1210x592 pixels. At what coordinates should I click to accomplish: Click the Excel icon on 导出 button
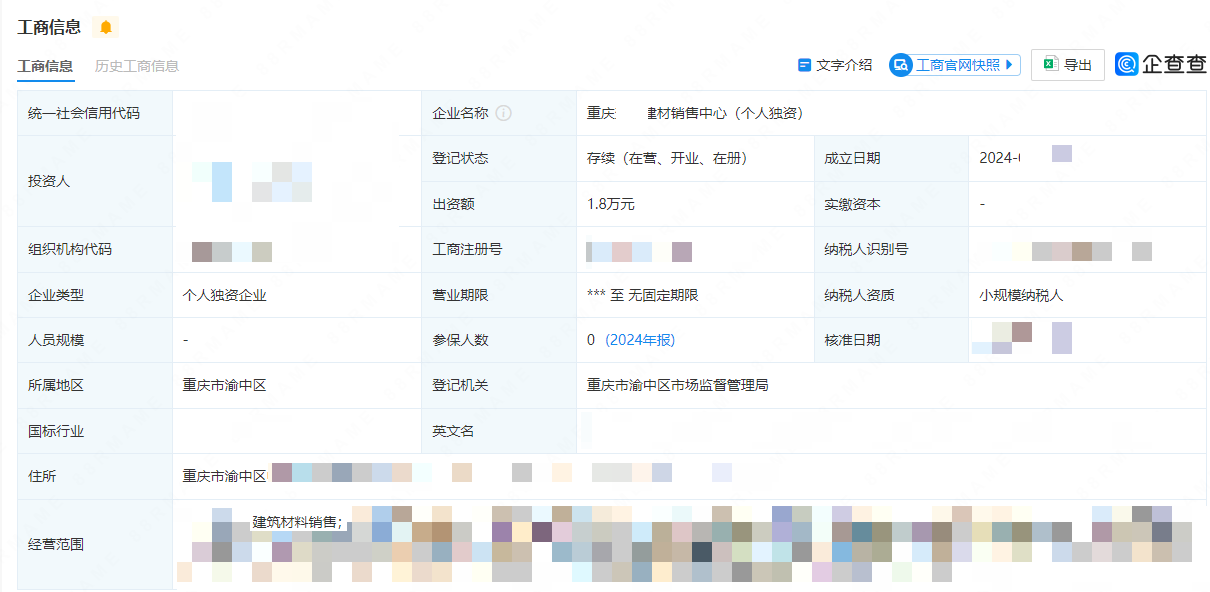click(1050, 64)
